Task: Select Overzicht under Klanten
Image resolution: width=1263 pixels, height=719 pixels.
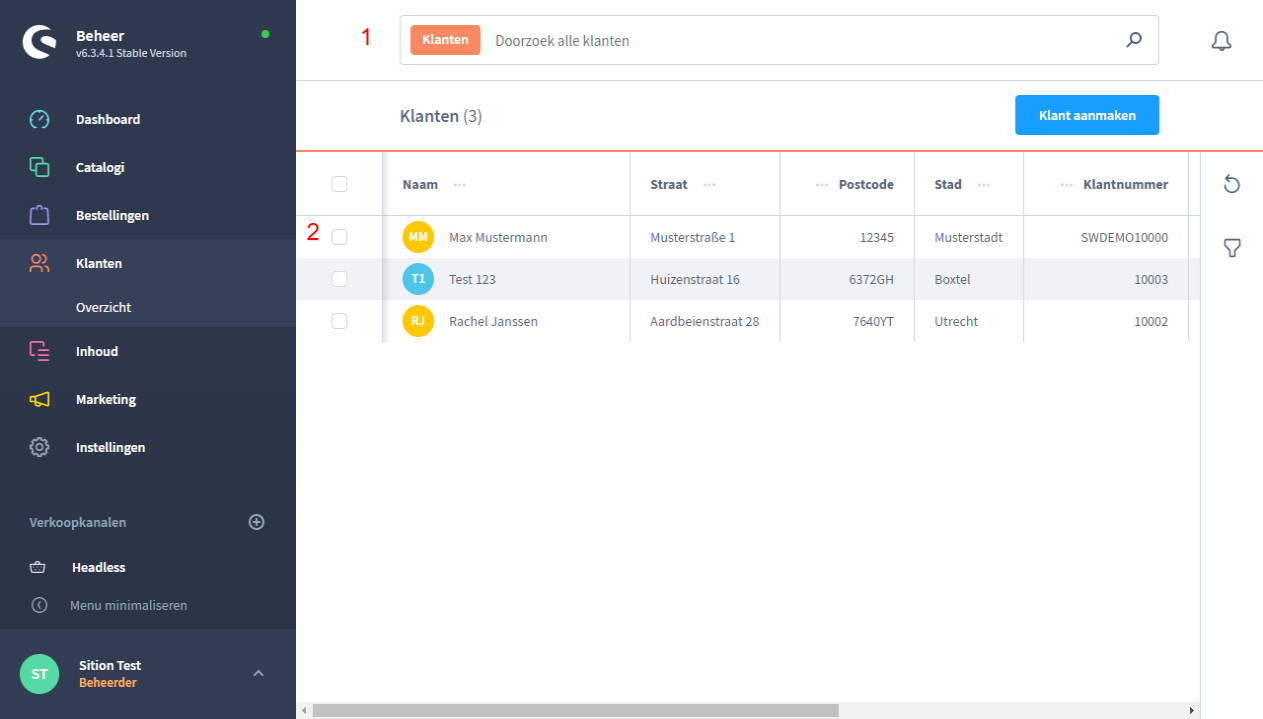Action: click(x=103, y=308)
